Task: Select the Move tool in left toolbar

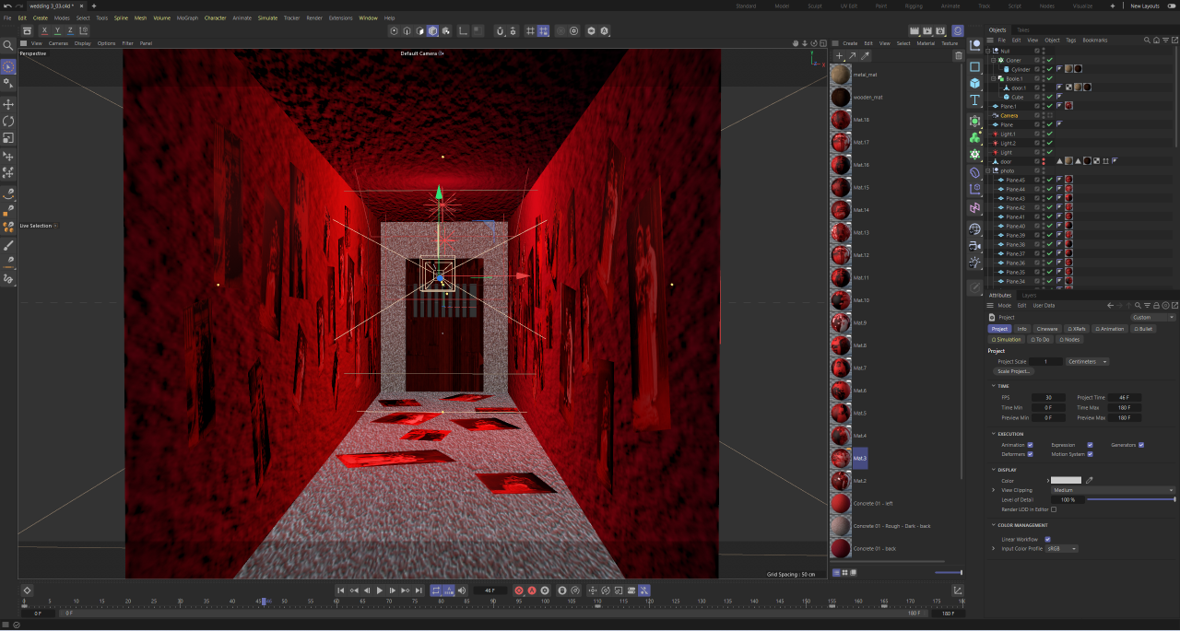Action: (8, 104)
